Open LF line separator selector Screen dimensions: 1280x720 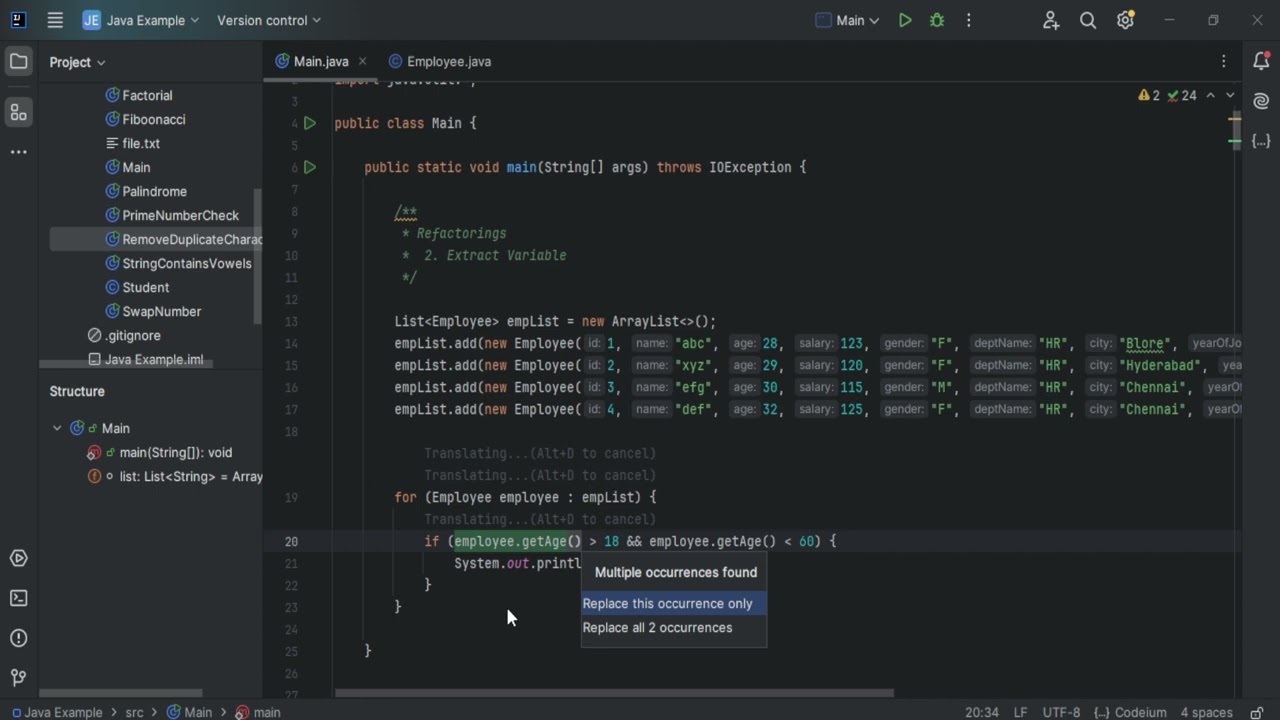coord(1020,712)
